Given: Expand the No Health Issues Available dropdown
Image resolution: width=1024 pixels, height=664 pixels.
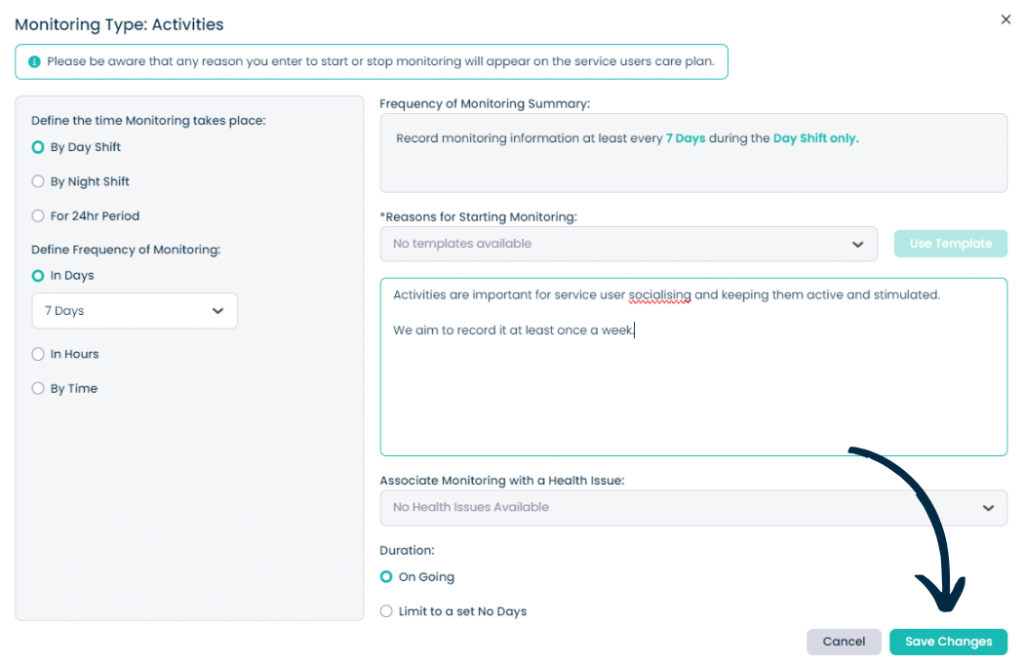Looking at the screenshot, I should (693, 508).
